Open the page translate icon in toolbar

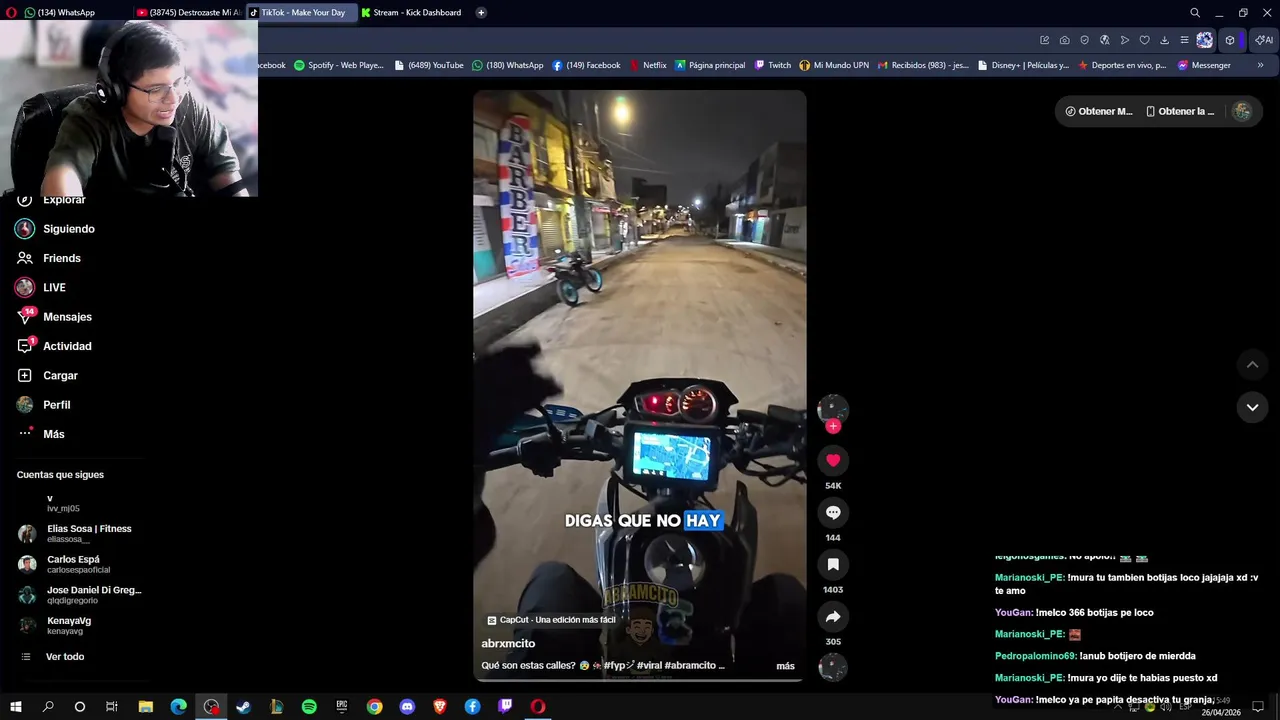(1104, 40)
